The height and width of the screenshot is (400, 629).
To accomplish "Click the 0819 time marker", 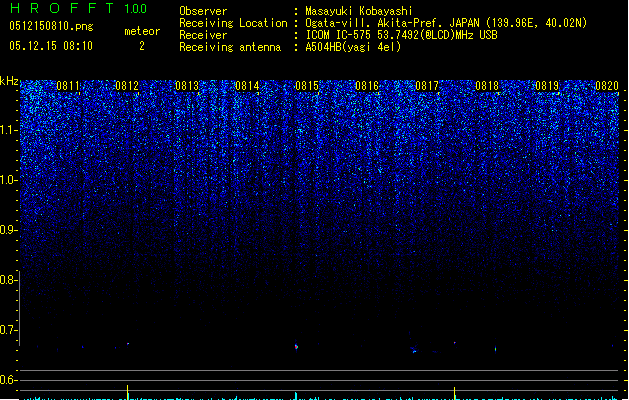I will click(x=547, y=86).
